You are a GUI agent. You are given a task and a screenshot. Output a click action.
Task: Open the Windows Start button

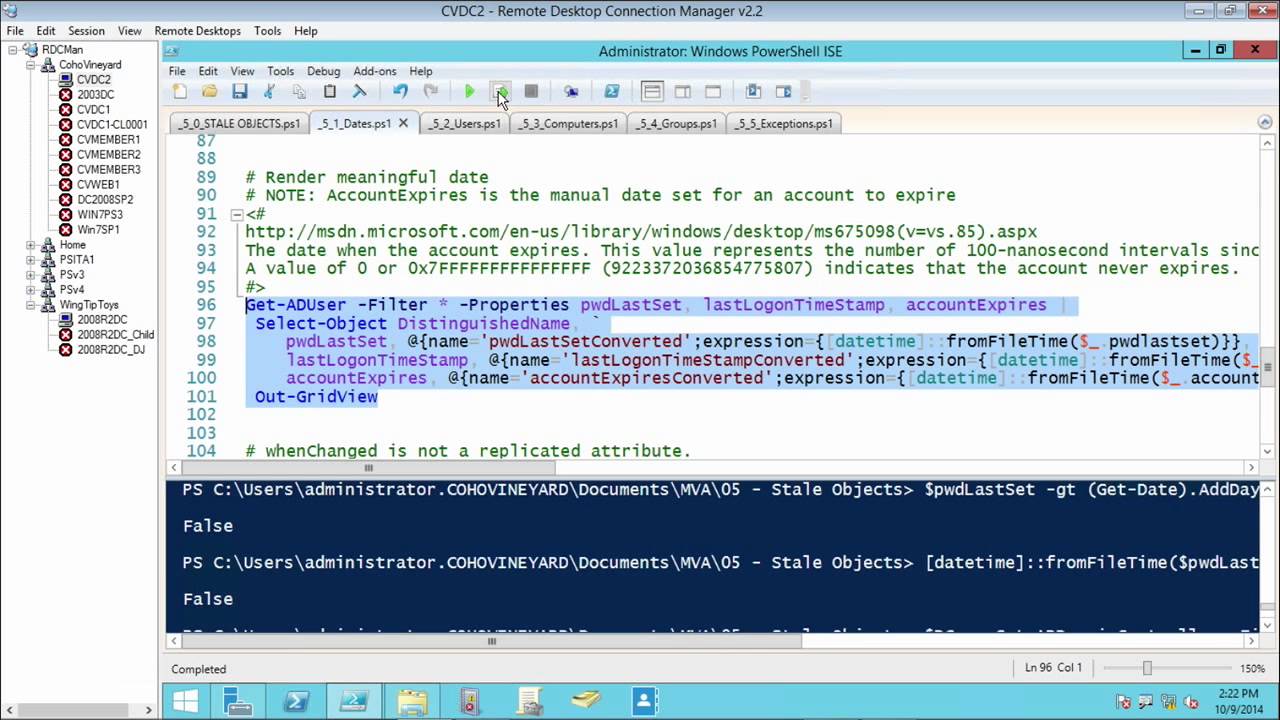click(x=185, y=701)
